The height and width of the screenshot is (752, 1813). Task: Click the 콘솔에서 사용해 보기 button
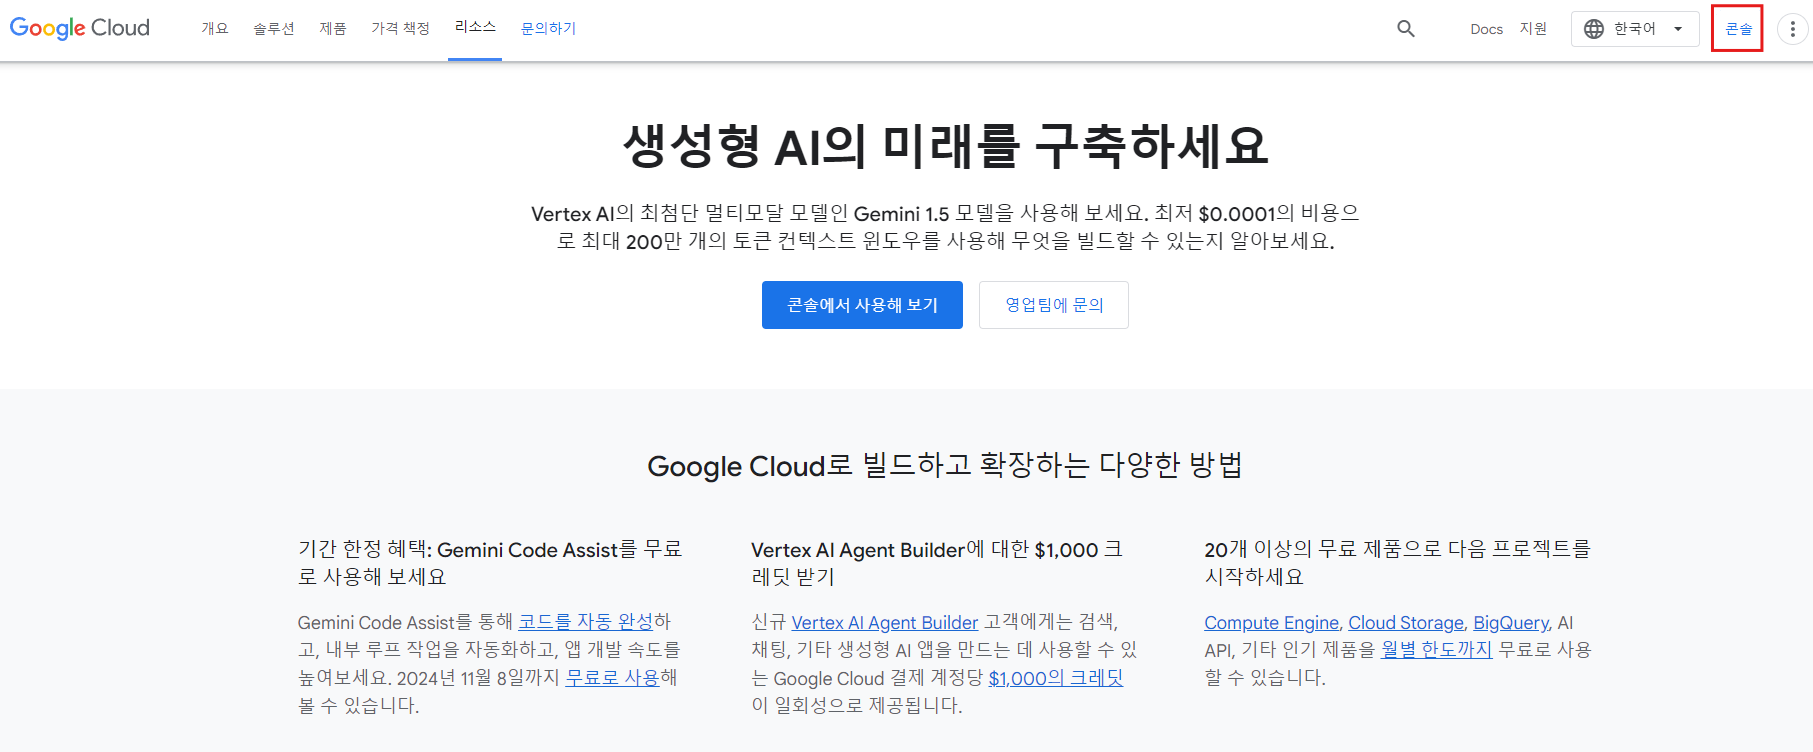coord(862,305)
